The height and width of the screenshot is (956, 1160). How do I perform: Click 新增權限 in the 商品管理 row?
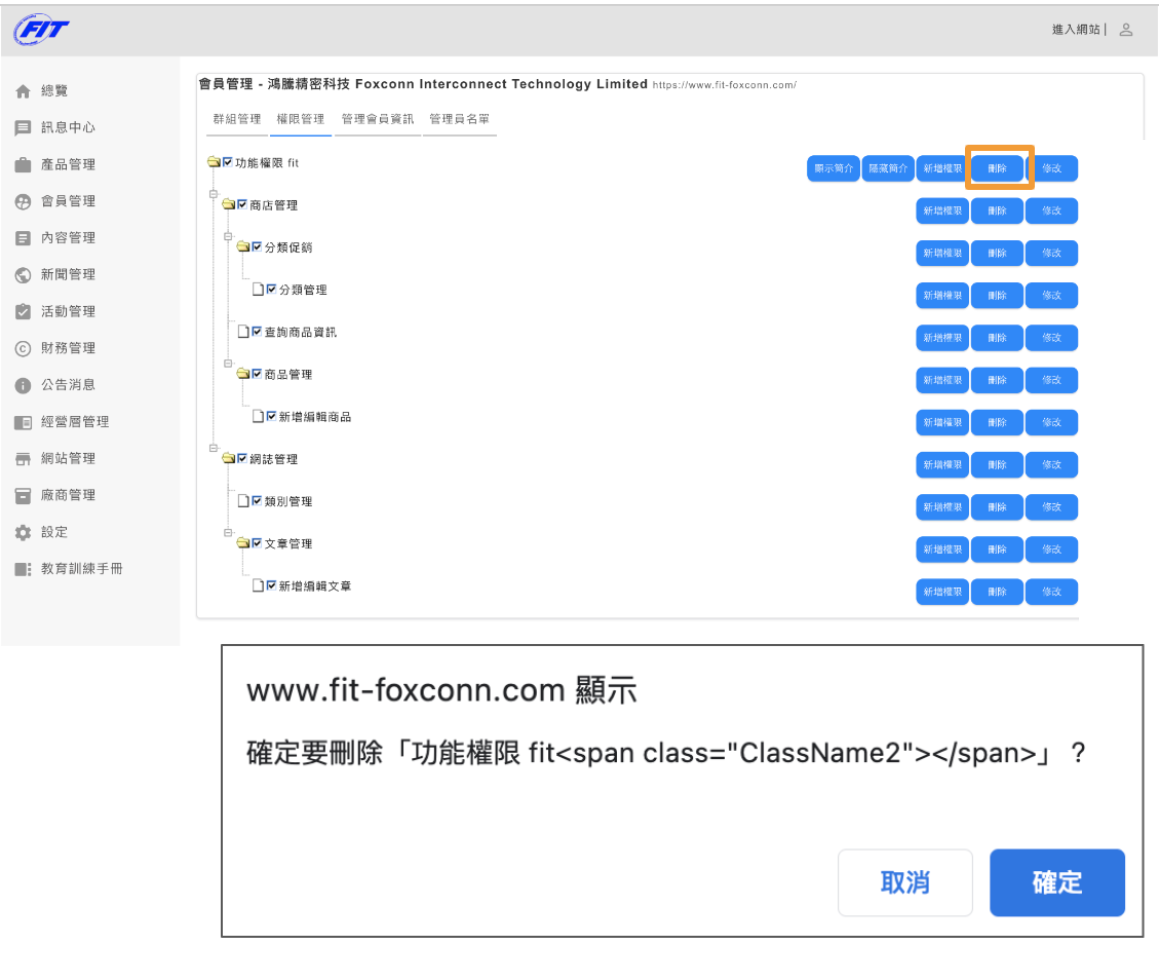click(x=942, y=380)
